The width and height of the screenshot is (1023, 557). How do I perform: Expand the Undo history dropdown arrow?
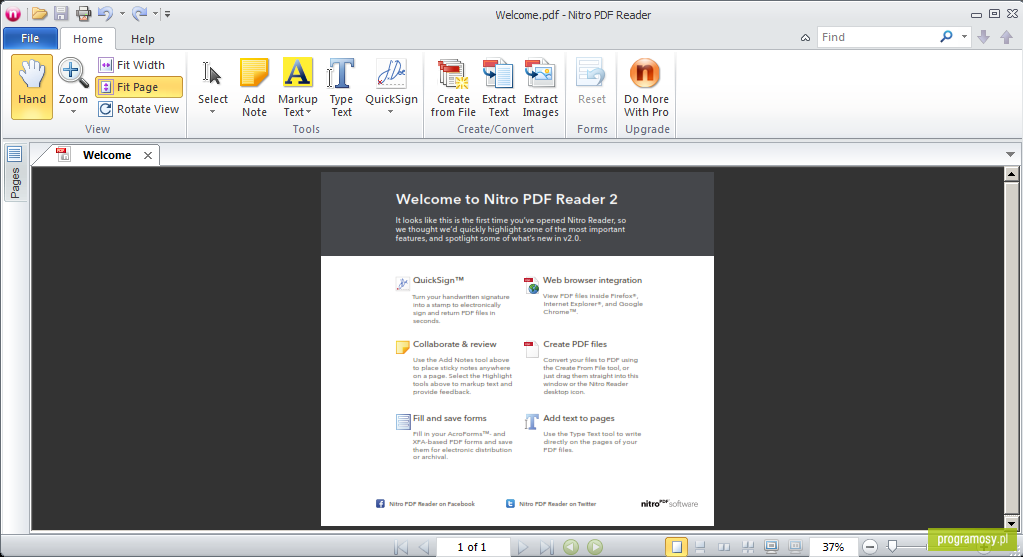click(122, 14)
